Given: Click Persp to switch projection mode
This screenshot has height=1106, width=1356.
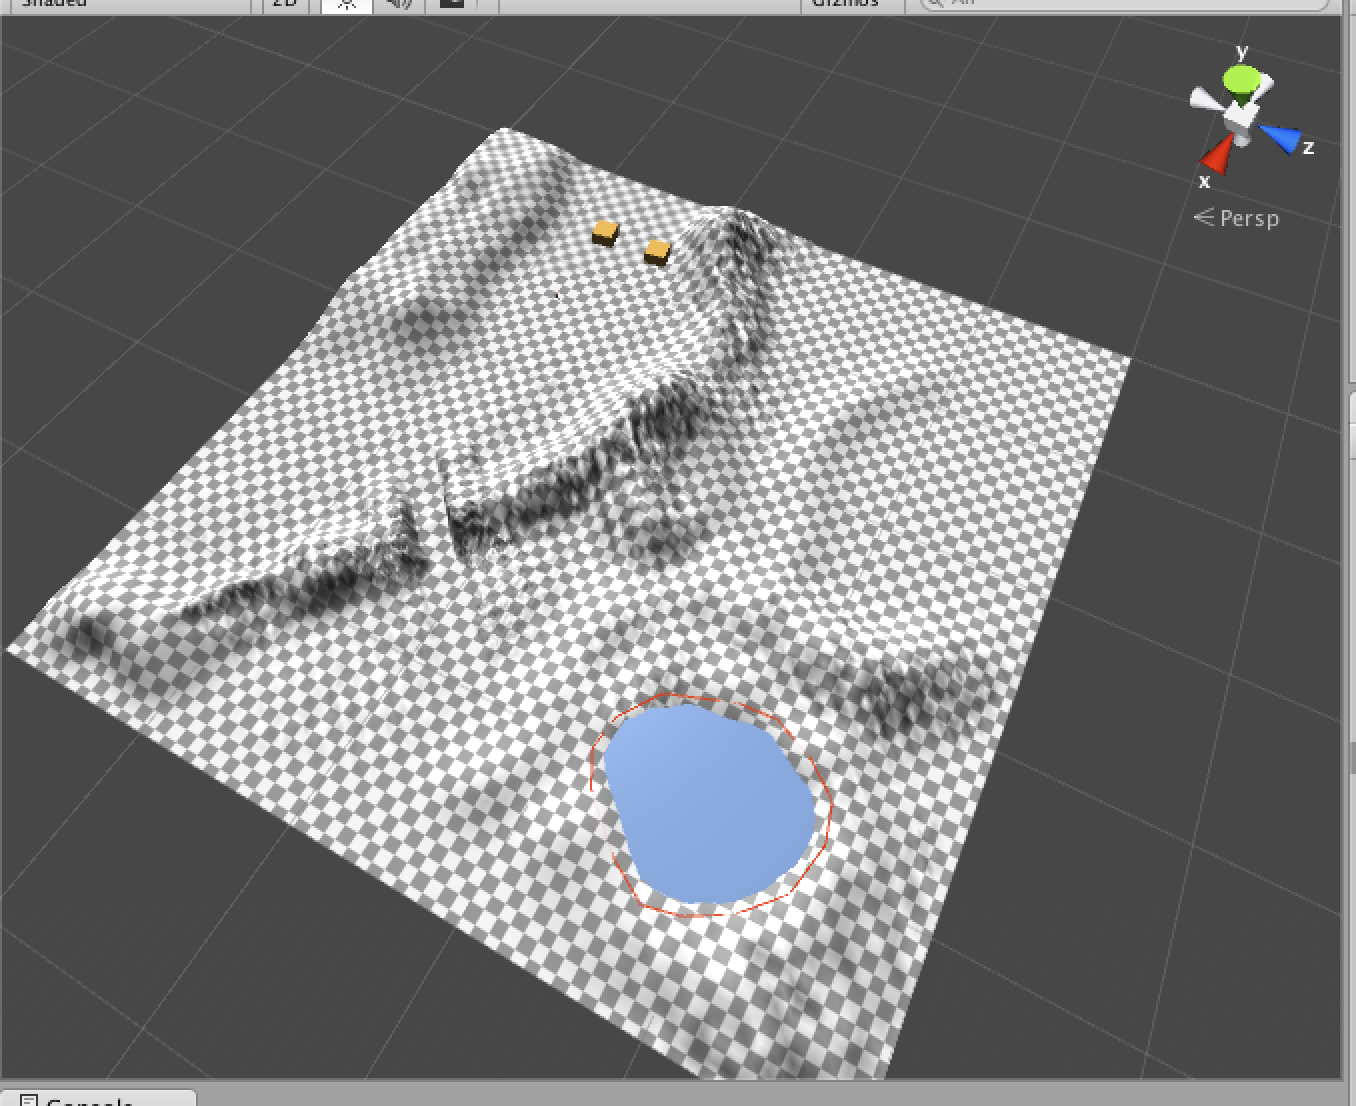Looking at the screenshot, I should click(x=1245, y=218).
